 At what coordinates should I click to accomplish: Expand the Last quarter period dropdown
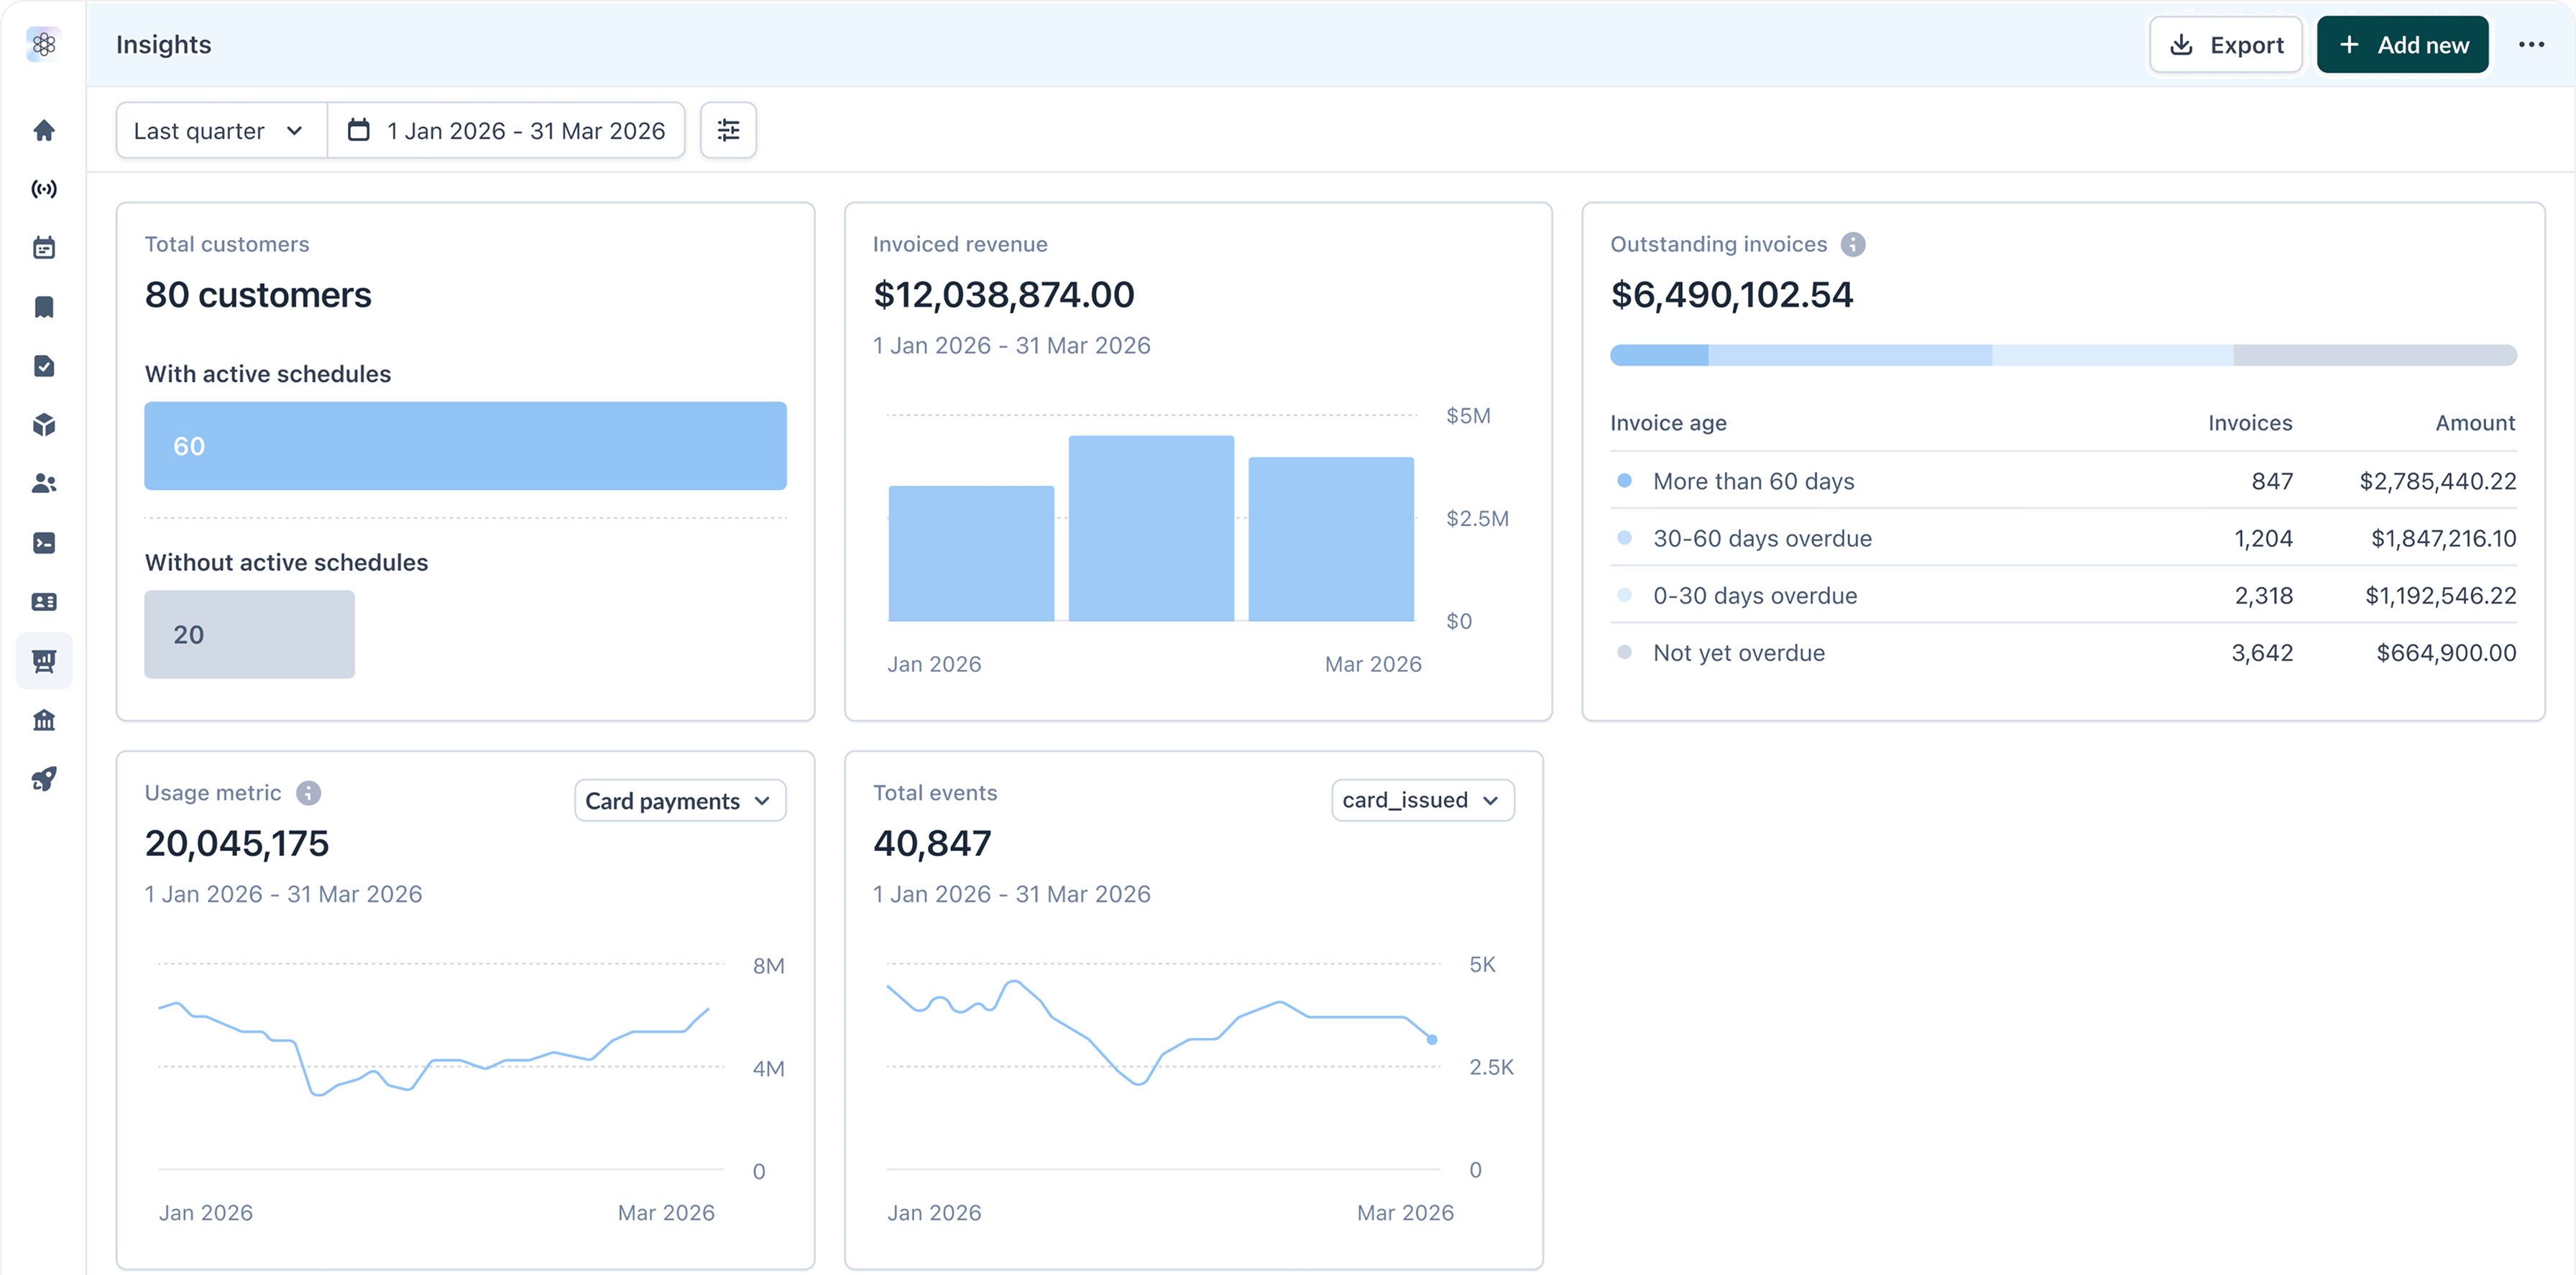pos(221,130)
